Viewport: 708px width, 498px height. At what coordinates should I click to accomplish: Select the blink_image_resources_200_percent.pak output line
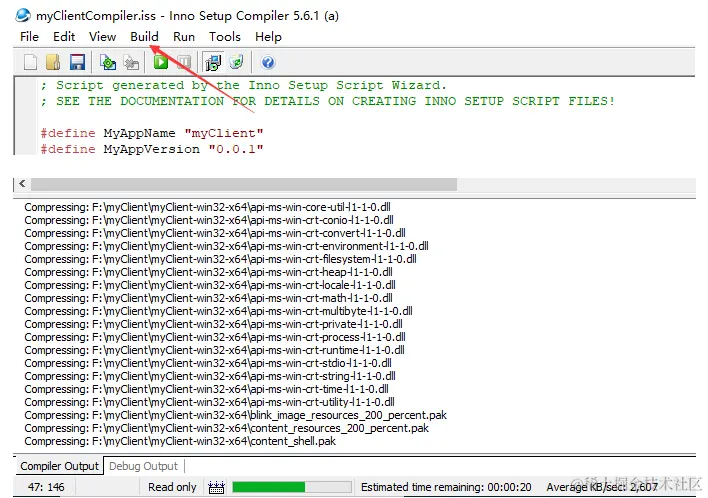[236, 415]
